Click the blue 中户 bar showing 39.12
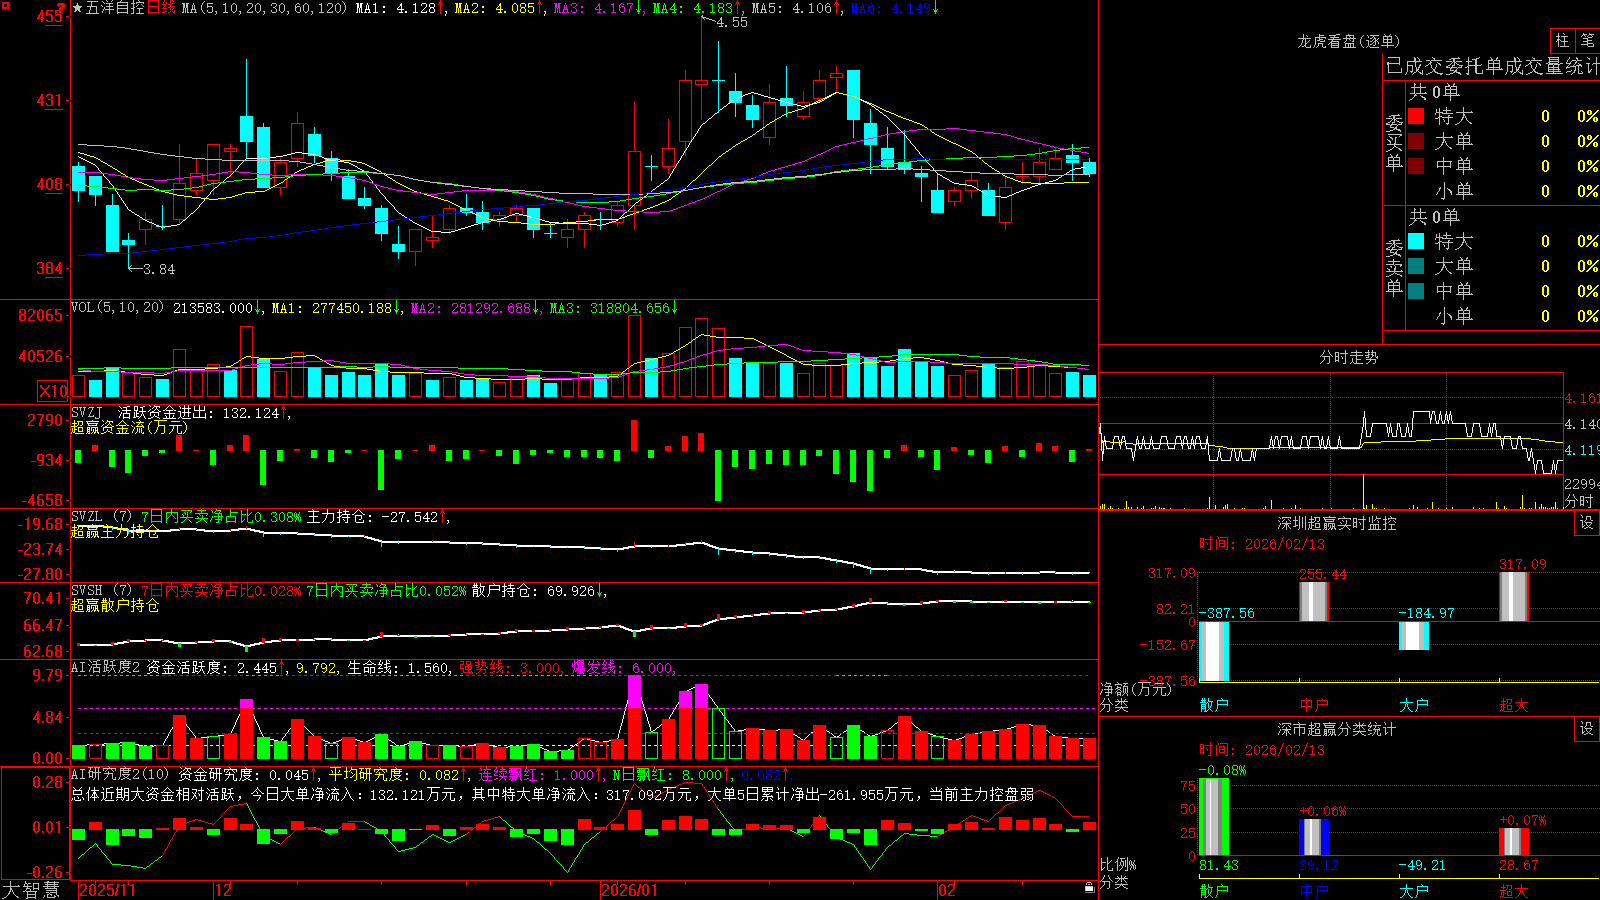 (x=1314, y=837)
